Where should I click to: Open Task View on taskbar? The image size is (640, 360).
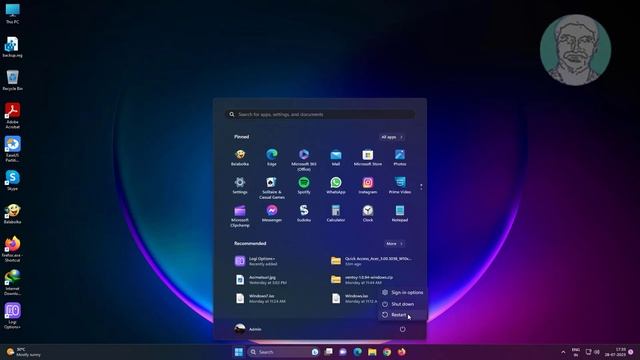pyautogui.click(x=329, y=352)
